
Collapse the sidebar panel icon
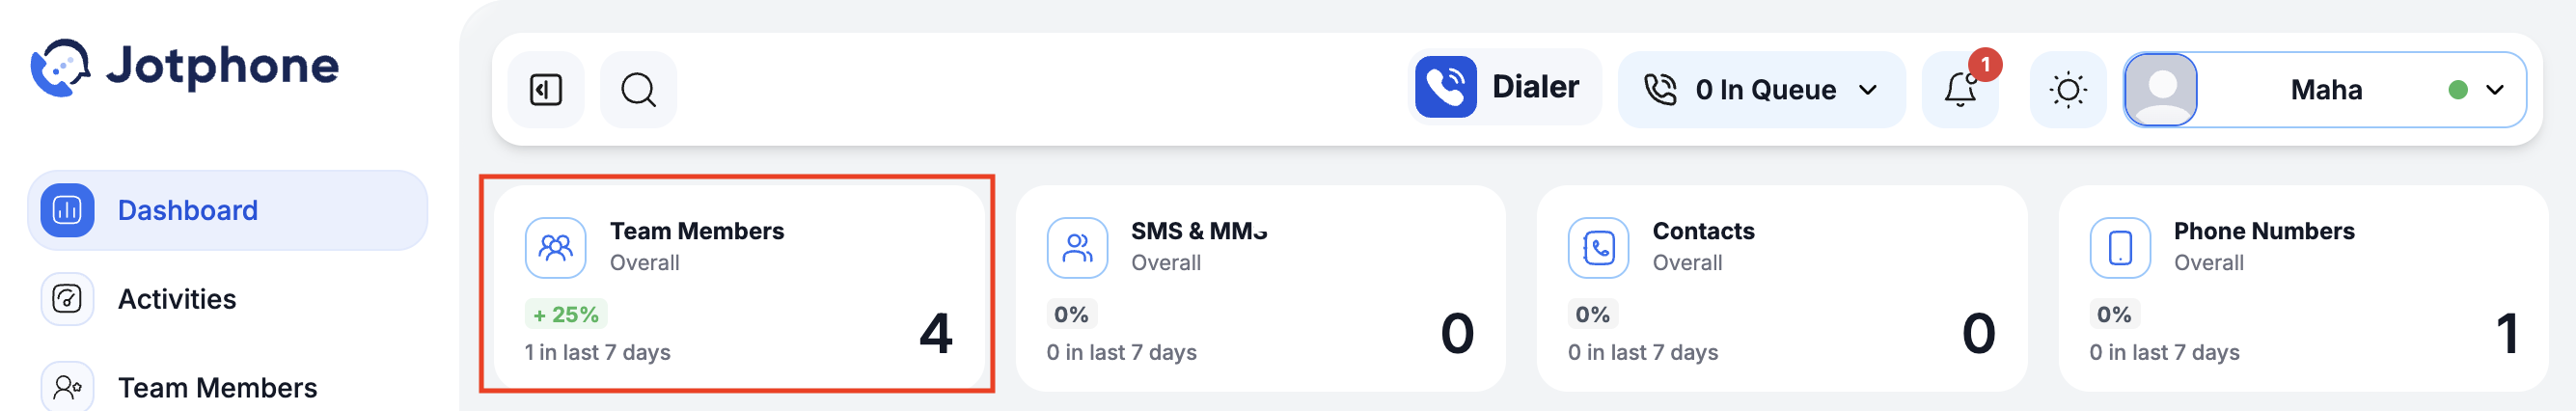[x=545, y=90]
